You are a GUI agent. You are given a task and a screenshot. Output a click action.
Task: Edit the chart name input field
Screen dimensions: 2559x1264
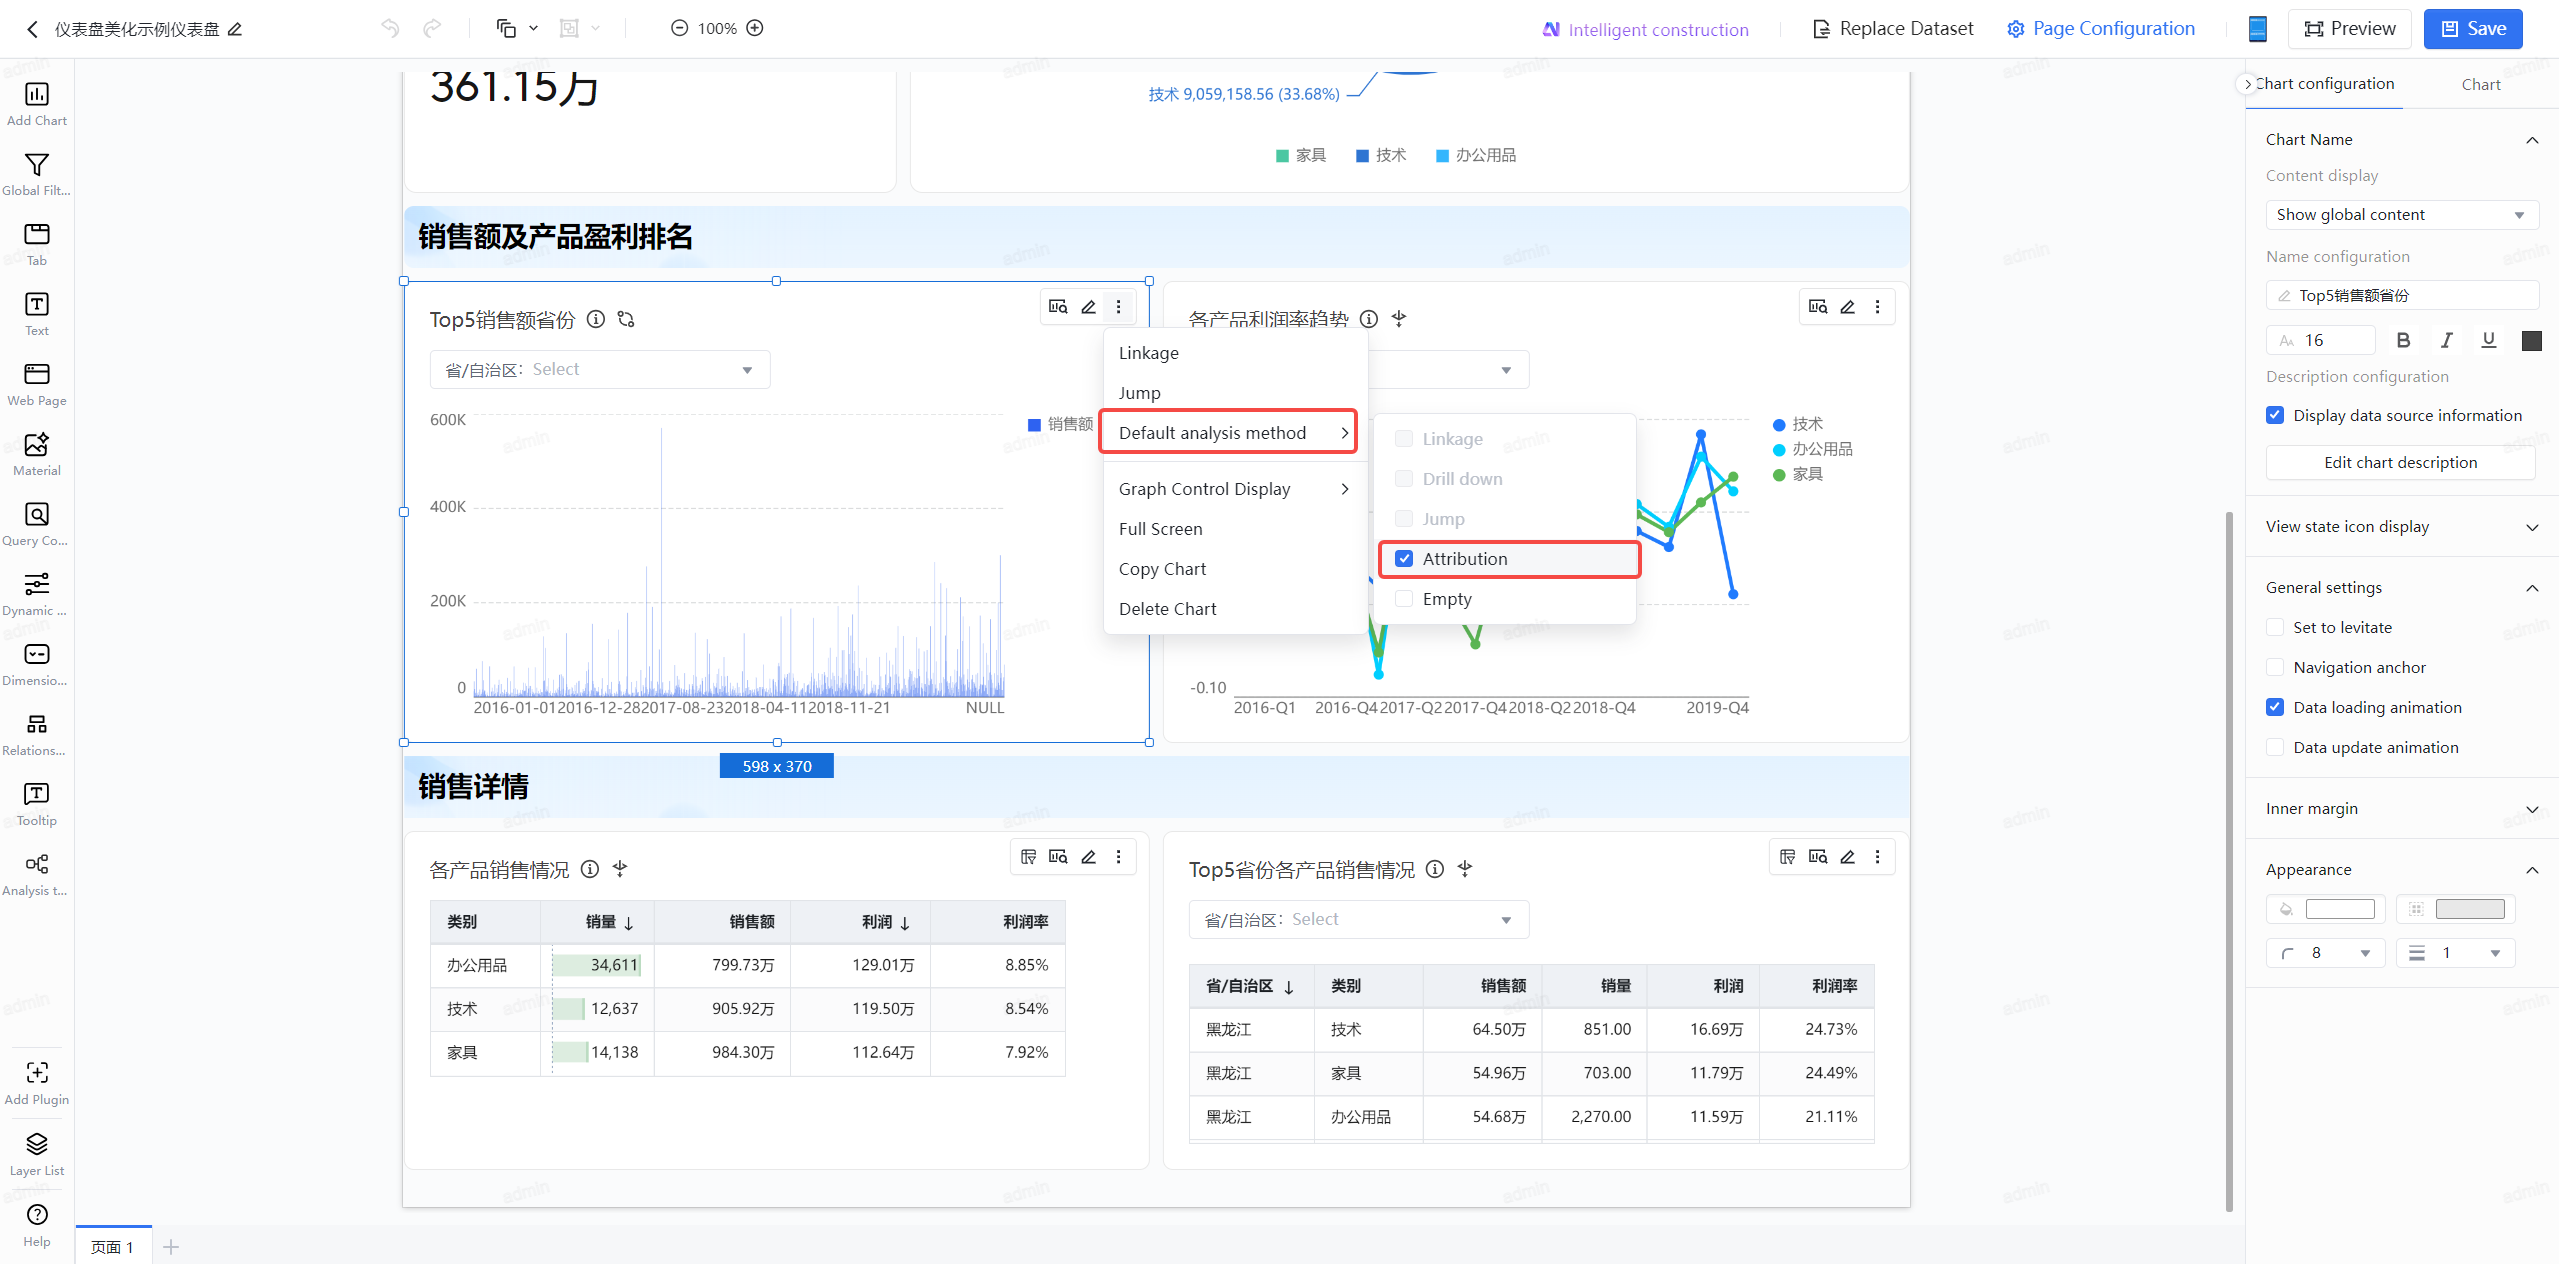click(2402, 296)
